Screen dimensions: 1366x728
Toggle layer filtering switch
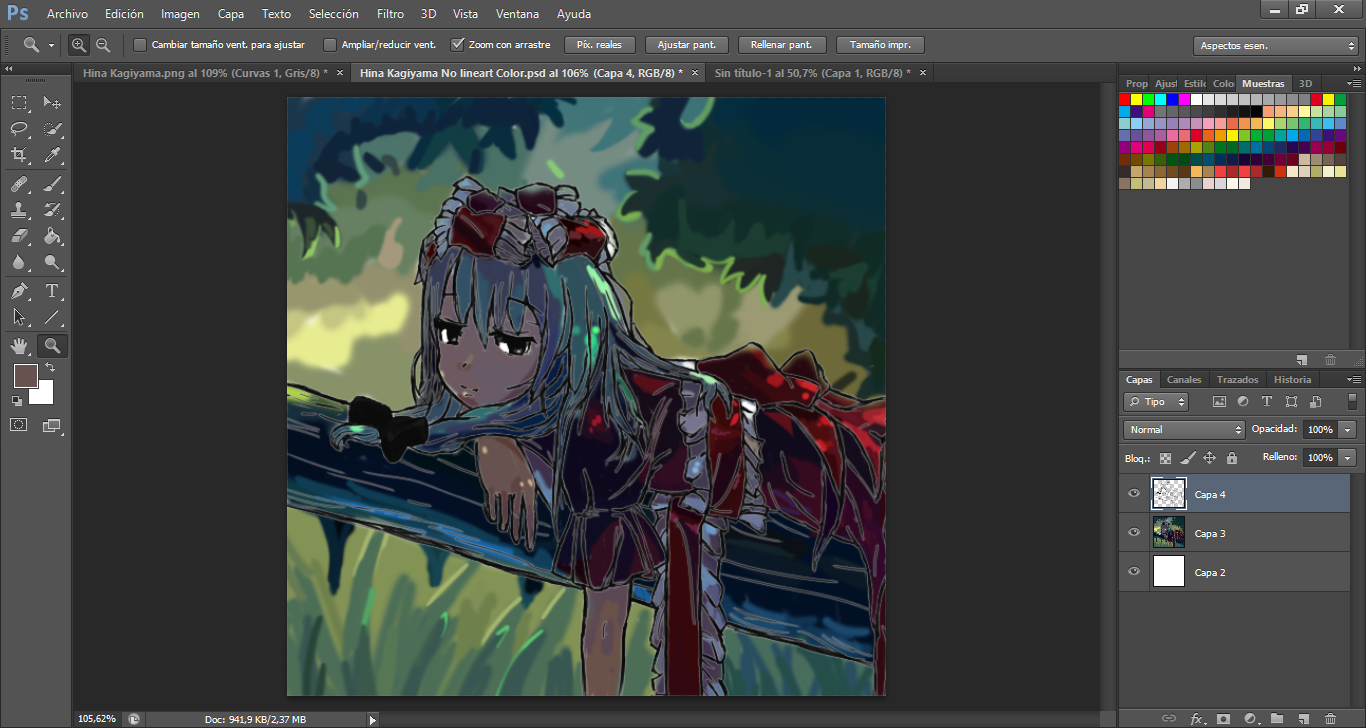(1353, 401)
